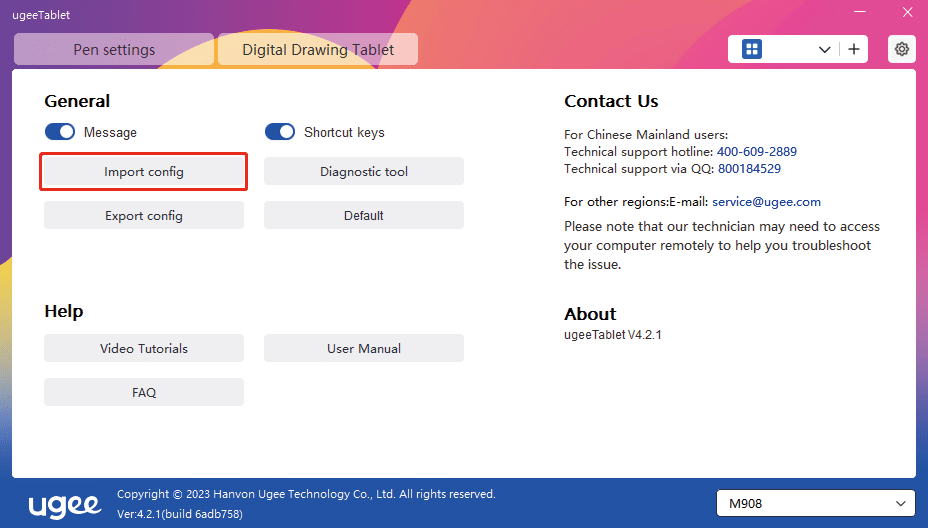This screenshot has width=928, height=528.
Task: Open Video Tutorials
Action: click(144, 348)
